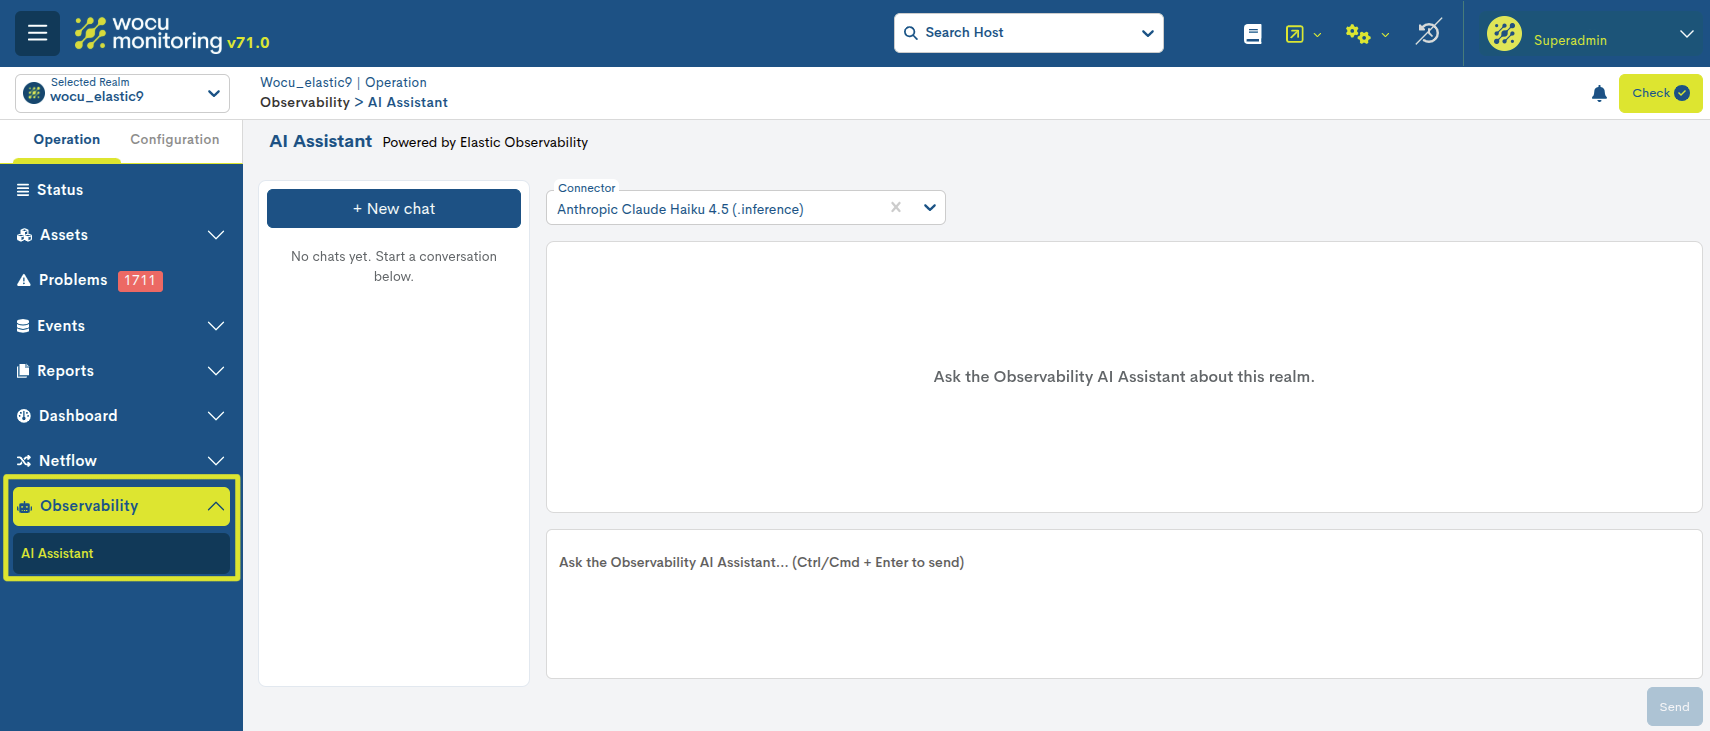Open the Problems menu item
Screen dimensions: 1710x731
coord(121,280)
